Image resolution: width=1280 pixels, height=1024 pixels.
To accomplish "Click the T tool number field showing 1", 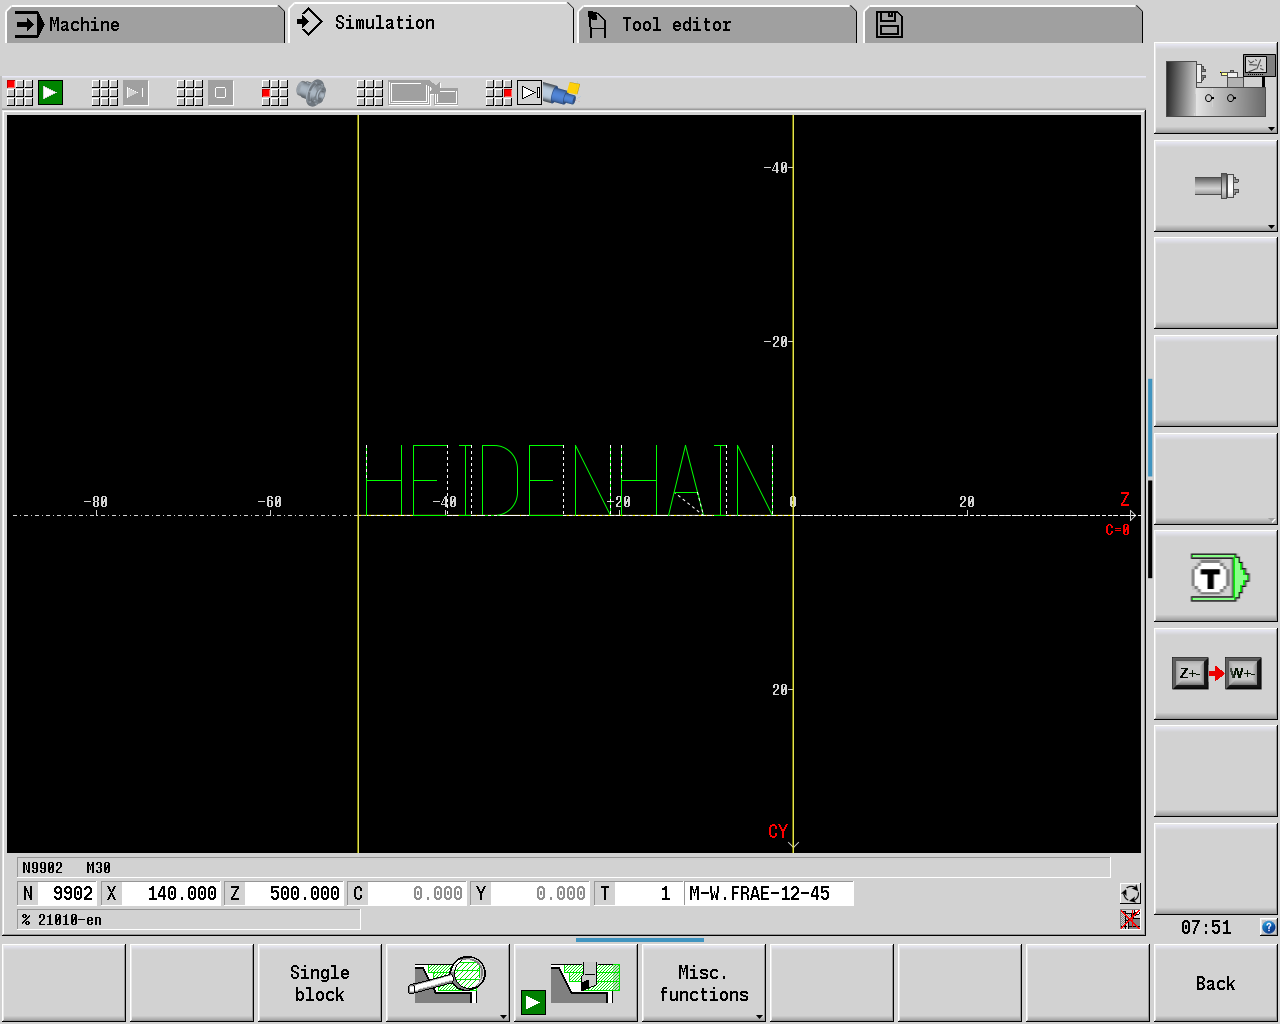I will pos(647,893).
